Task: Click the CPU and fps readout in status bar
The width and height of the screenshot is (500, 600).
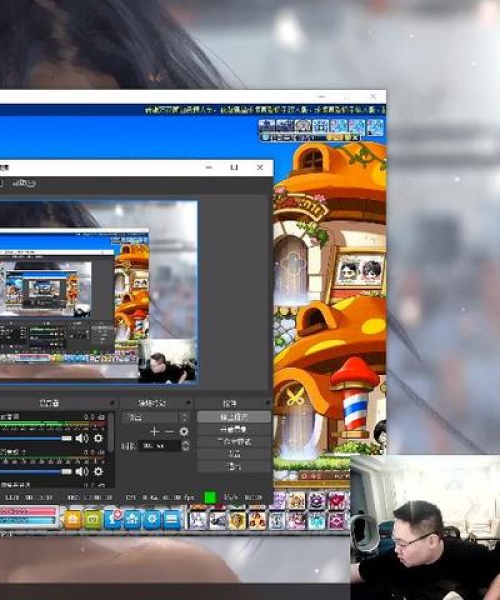Action: [x=160, y=497]
